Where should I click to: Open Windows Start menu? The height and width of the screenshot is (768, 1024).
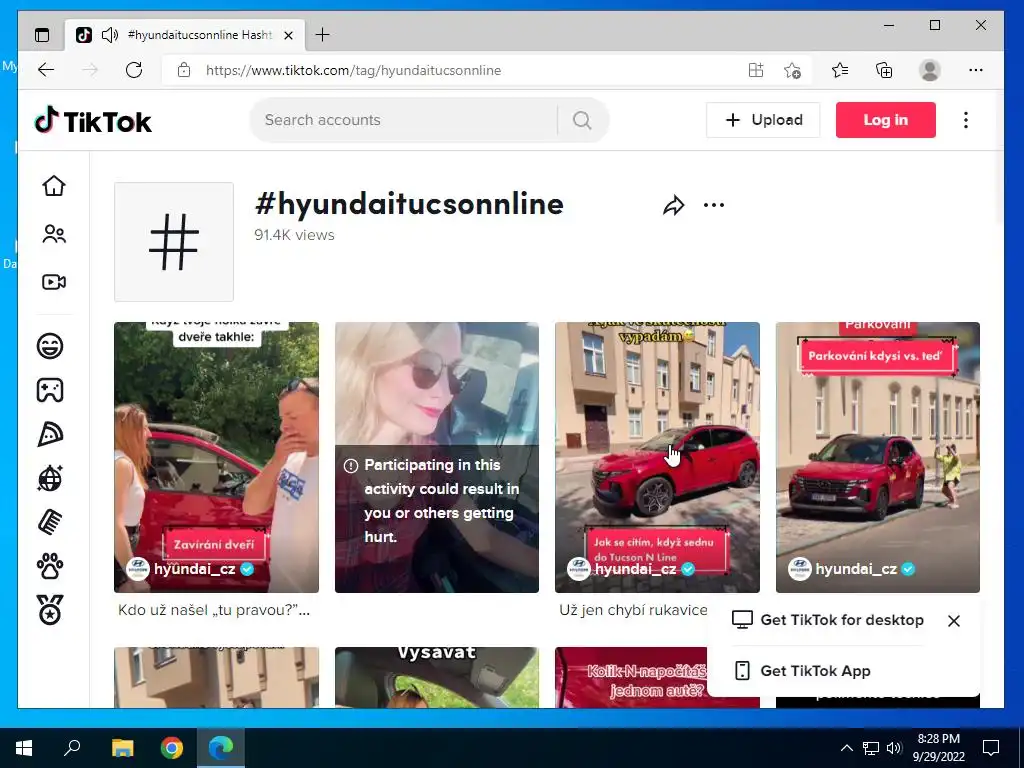(x=24, y=748)
